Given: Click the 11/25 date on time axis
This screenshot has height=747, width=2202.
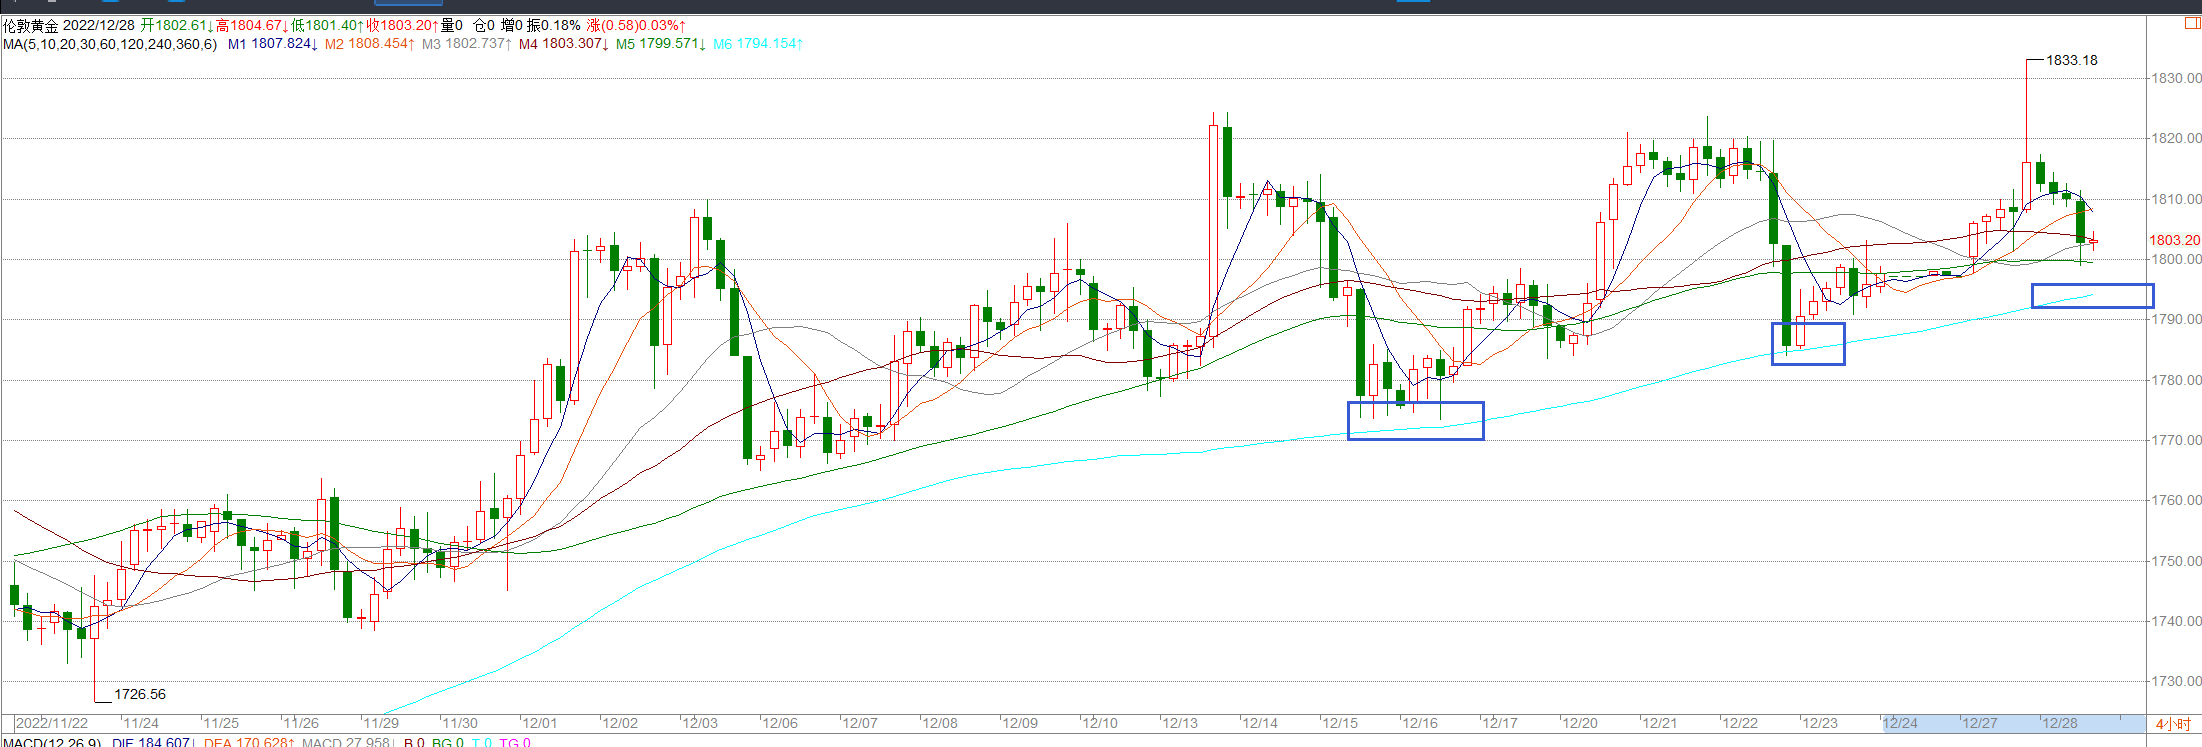Looking at the screenshot, I should tap(221, 723).
